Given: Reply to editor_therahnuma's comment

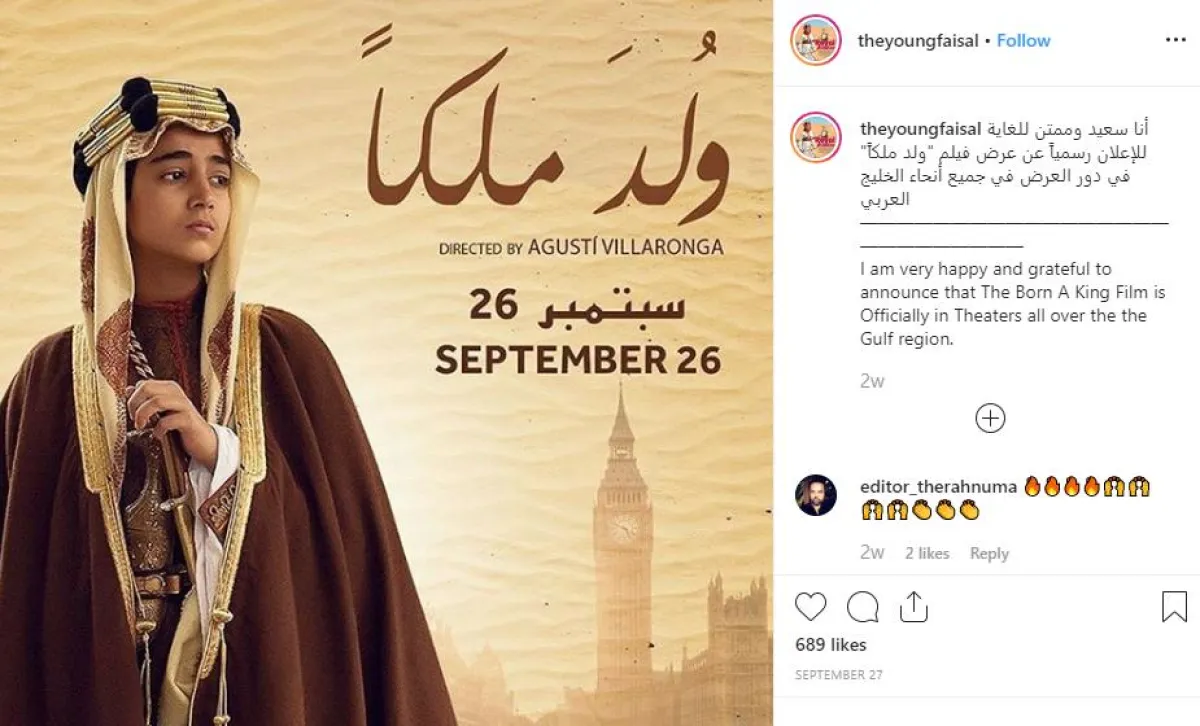Looking at the screenshot, I should tap(989, 553).
